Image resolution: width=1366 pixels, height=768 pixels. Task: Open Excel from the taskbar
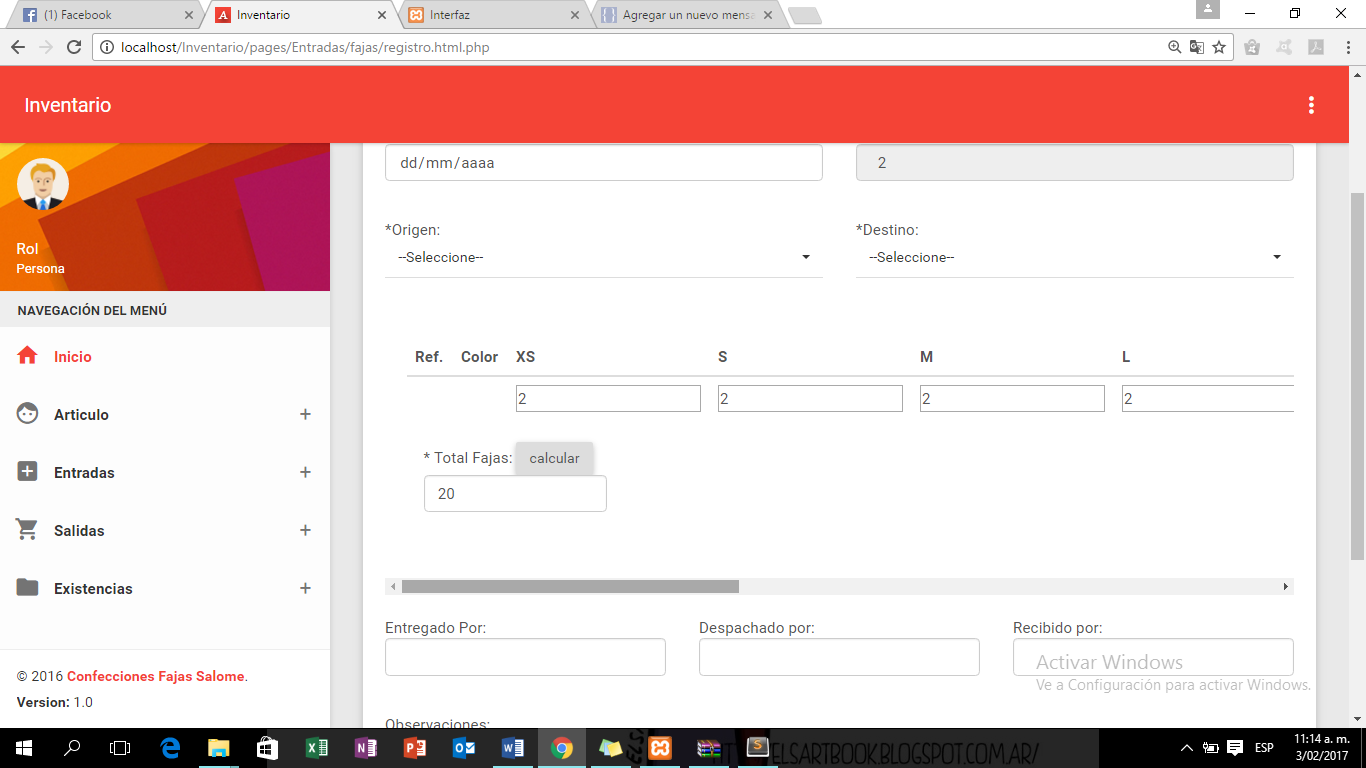coord(316,748)
